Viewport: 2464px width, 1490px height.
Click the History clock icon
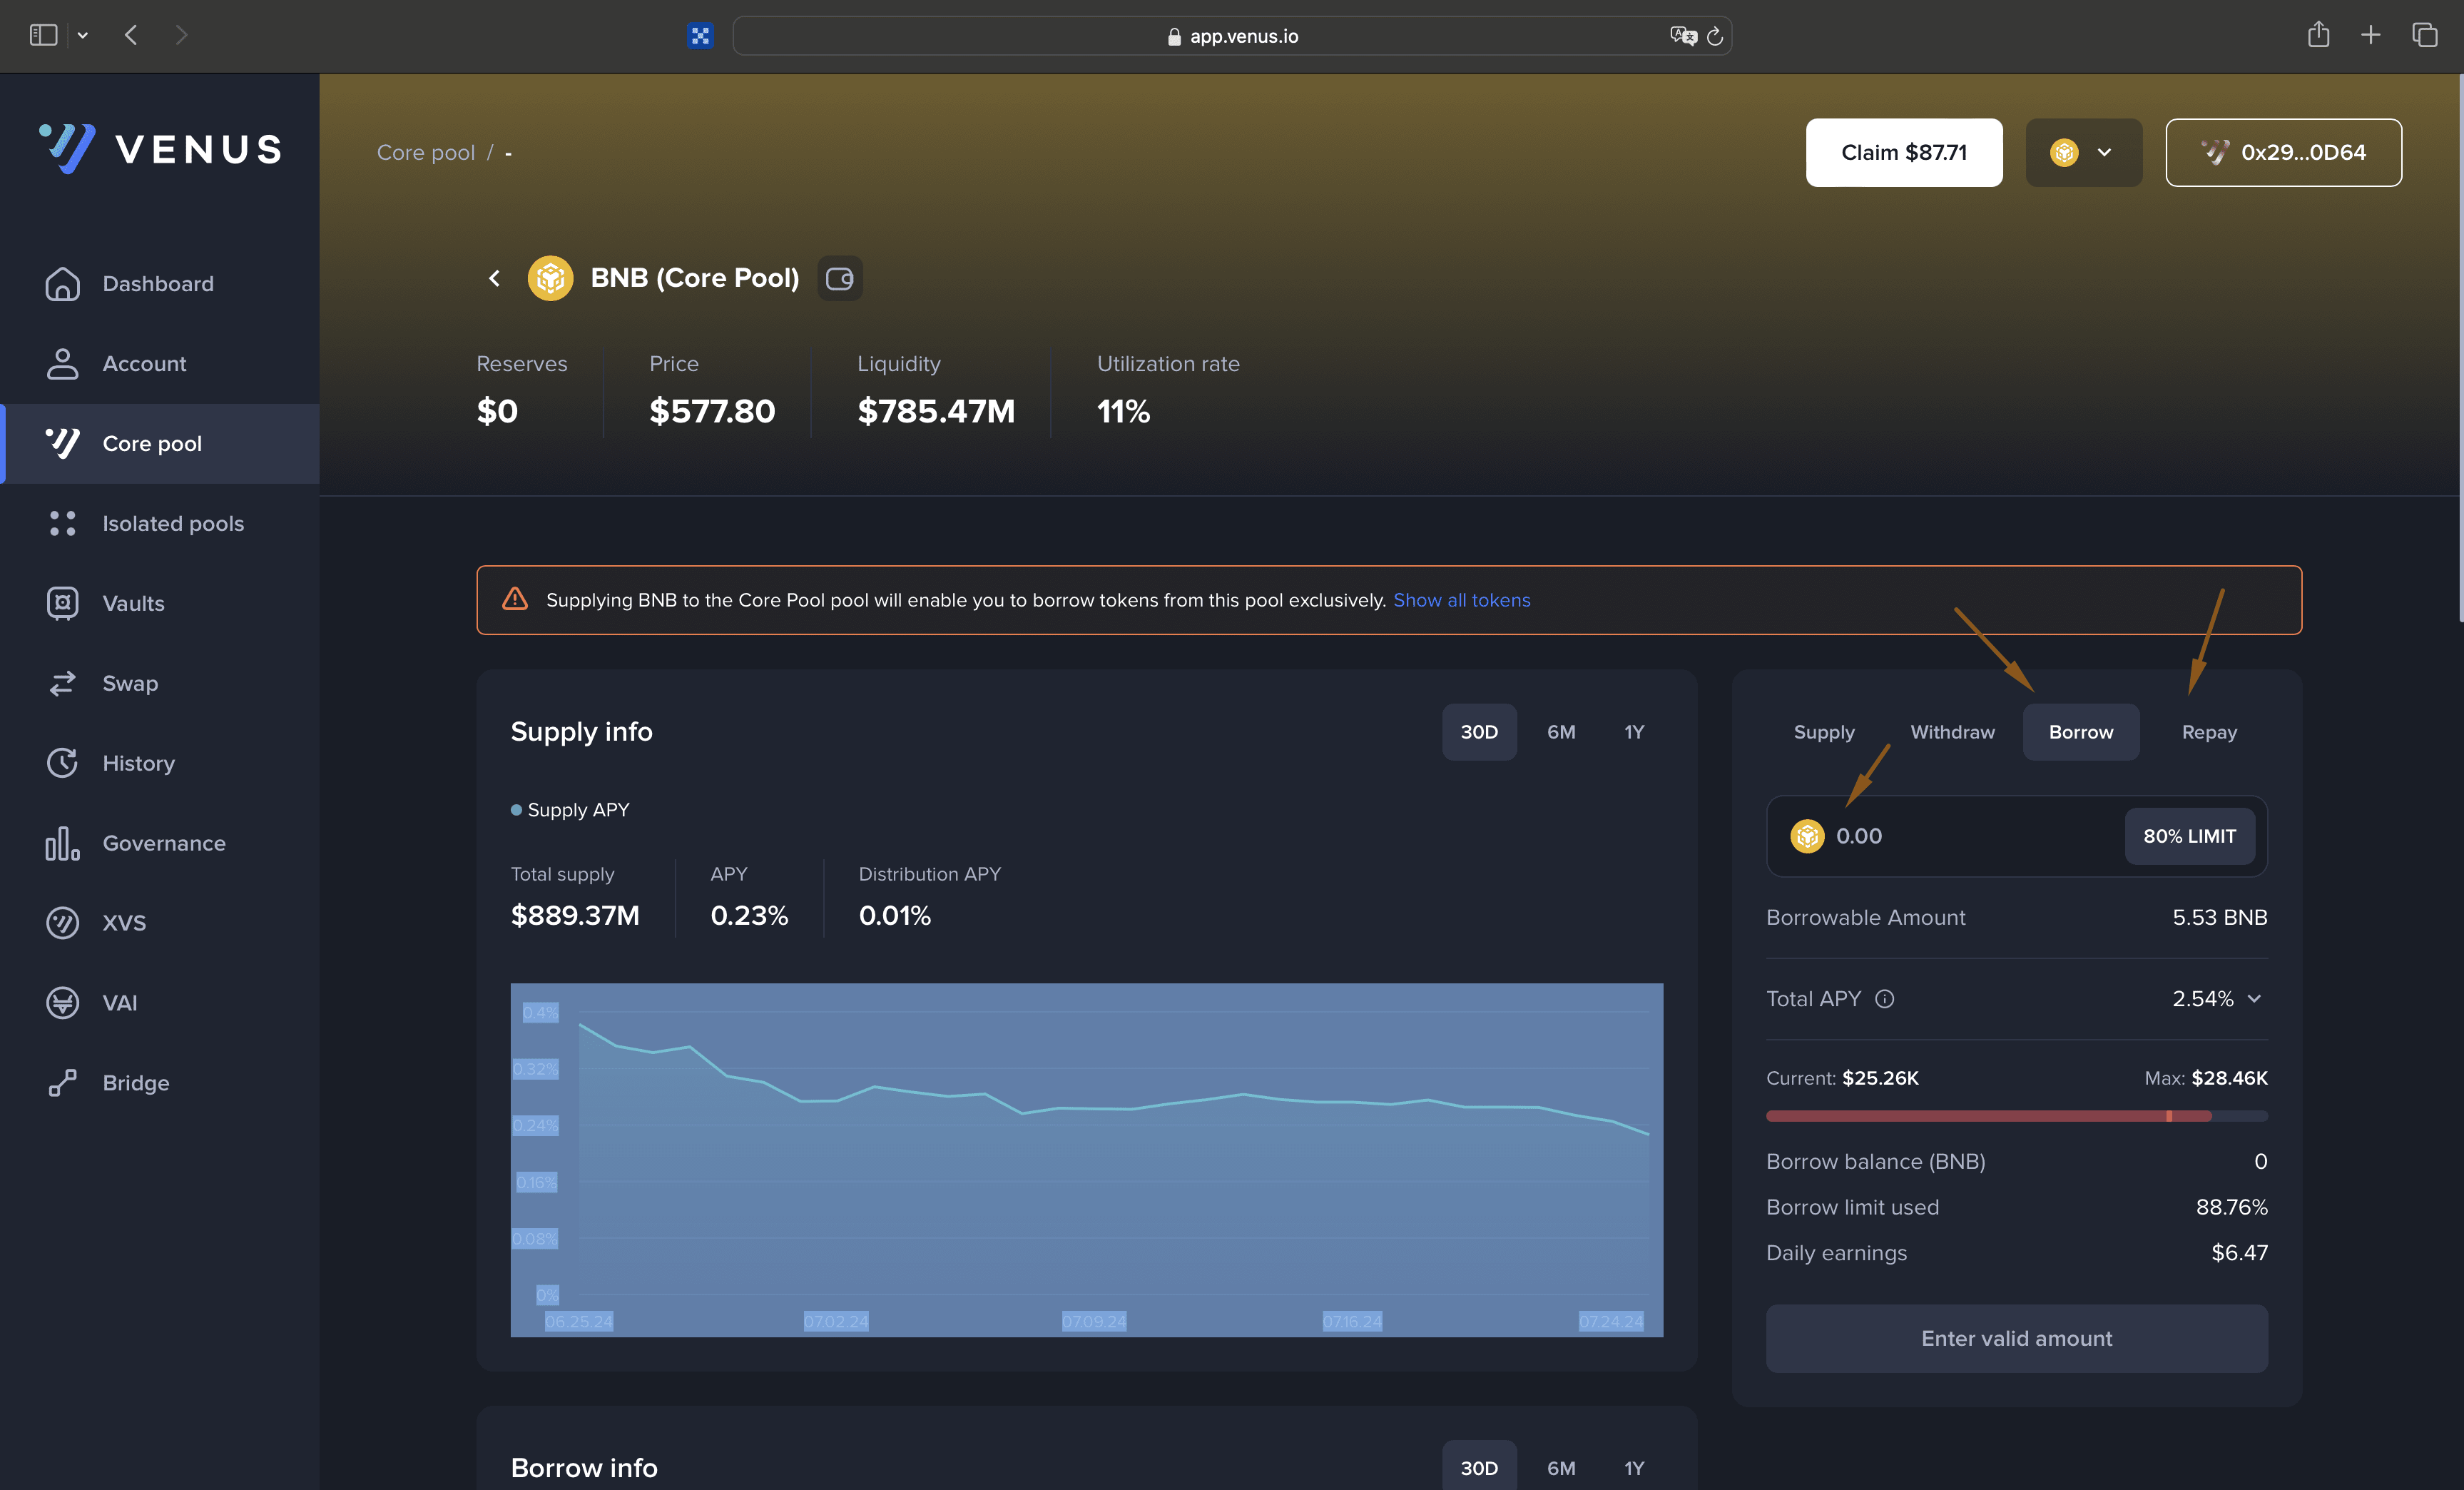click(62, 763)
